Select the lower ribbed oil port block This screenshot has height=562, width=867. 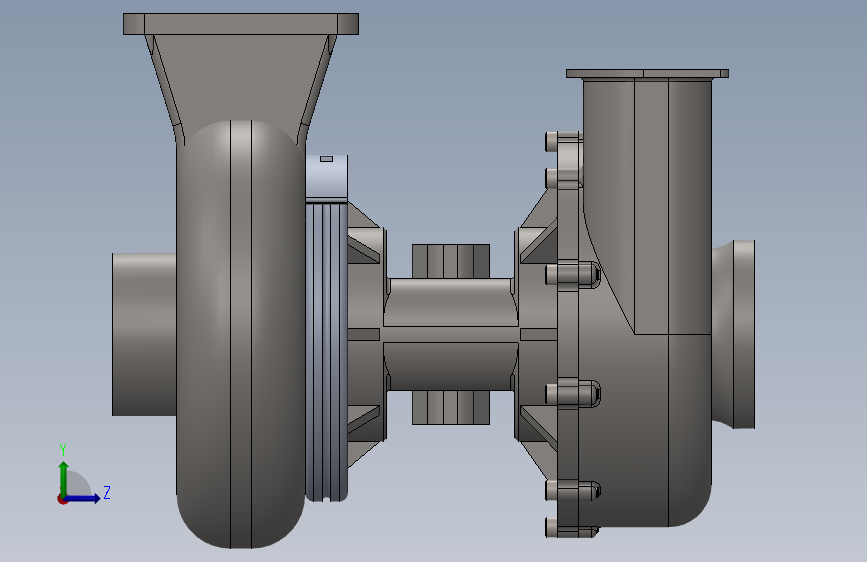(451, 408)
